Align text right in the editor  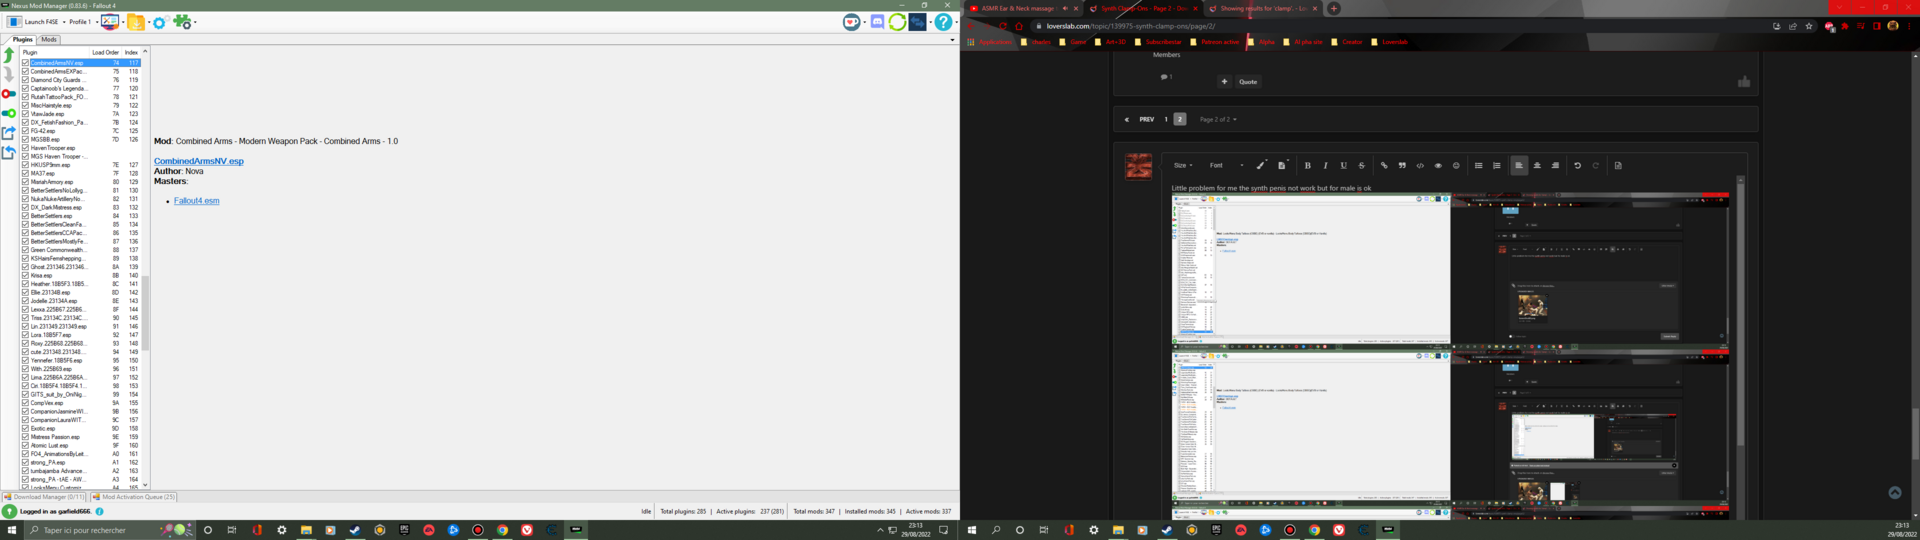(1555, 166)
